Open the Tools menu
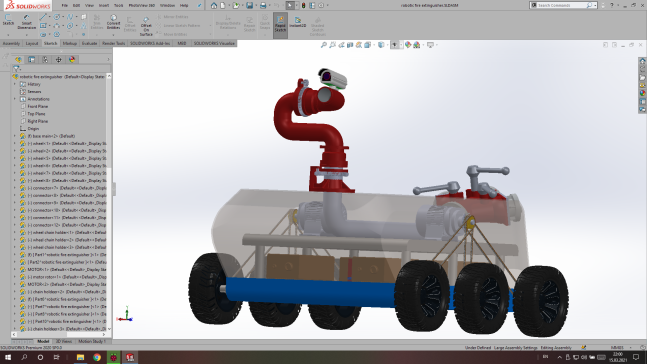 pyautogui.click(x=118, y=5)
